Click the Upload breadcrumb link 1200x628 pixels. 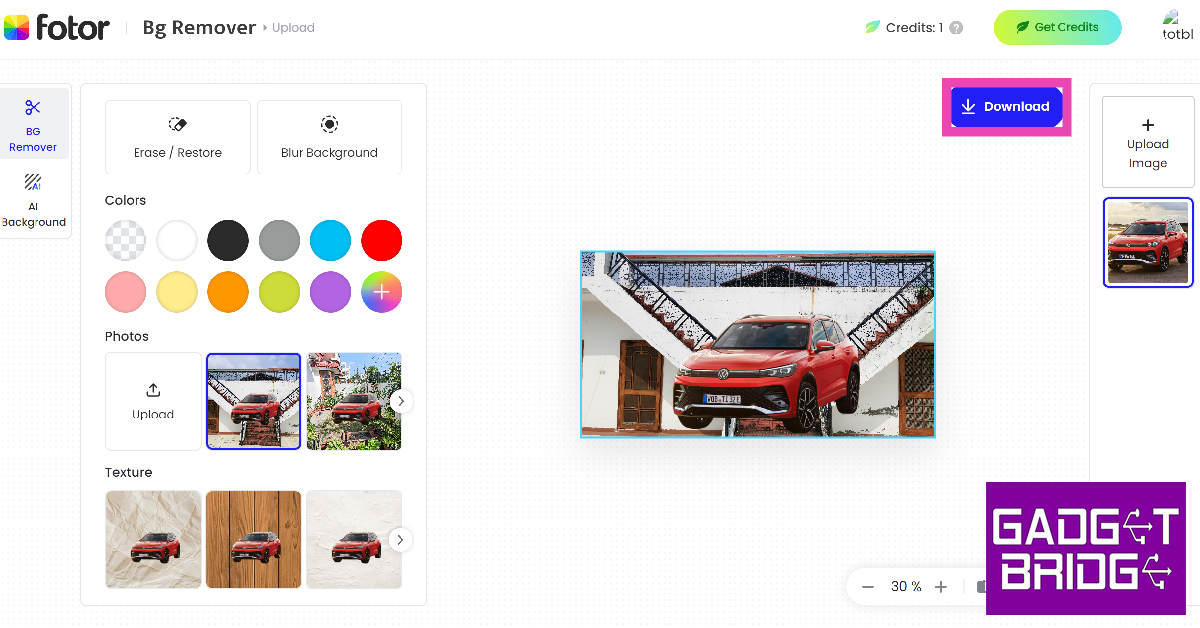click(293, 28)
